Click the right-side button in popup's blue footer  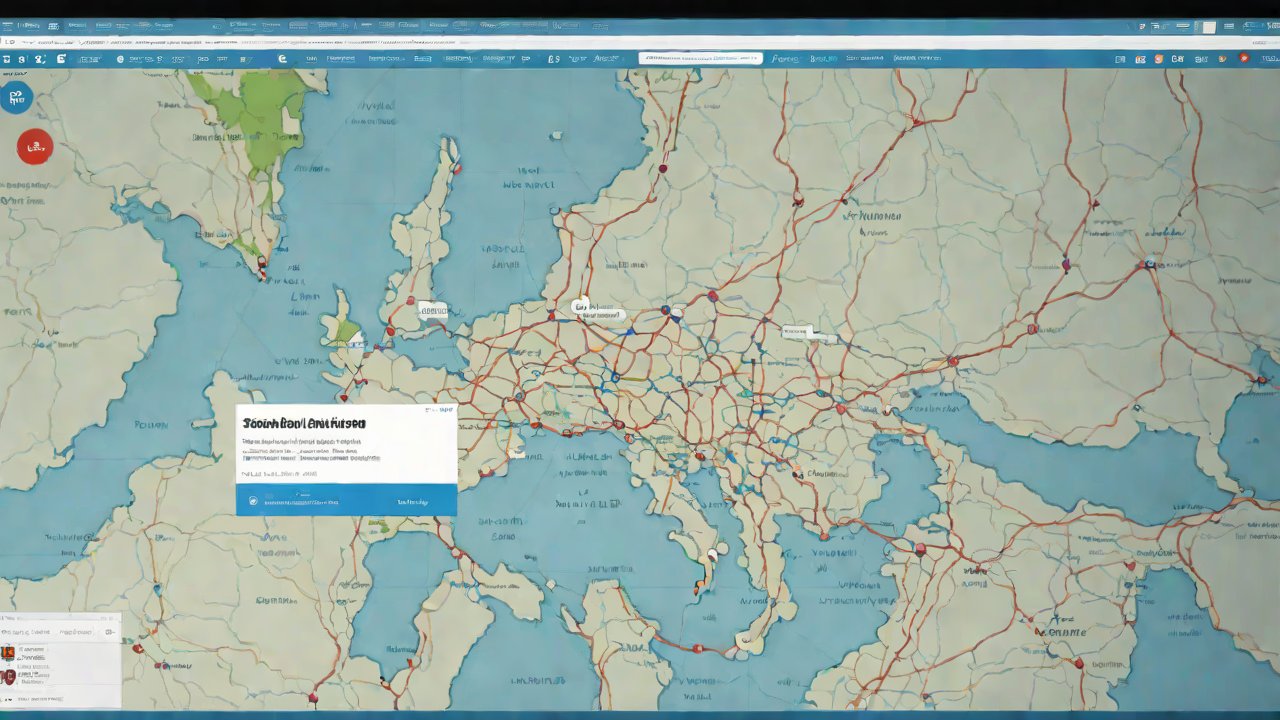pyautogui.click(x=412, y=502)
